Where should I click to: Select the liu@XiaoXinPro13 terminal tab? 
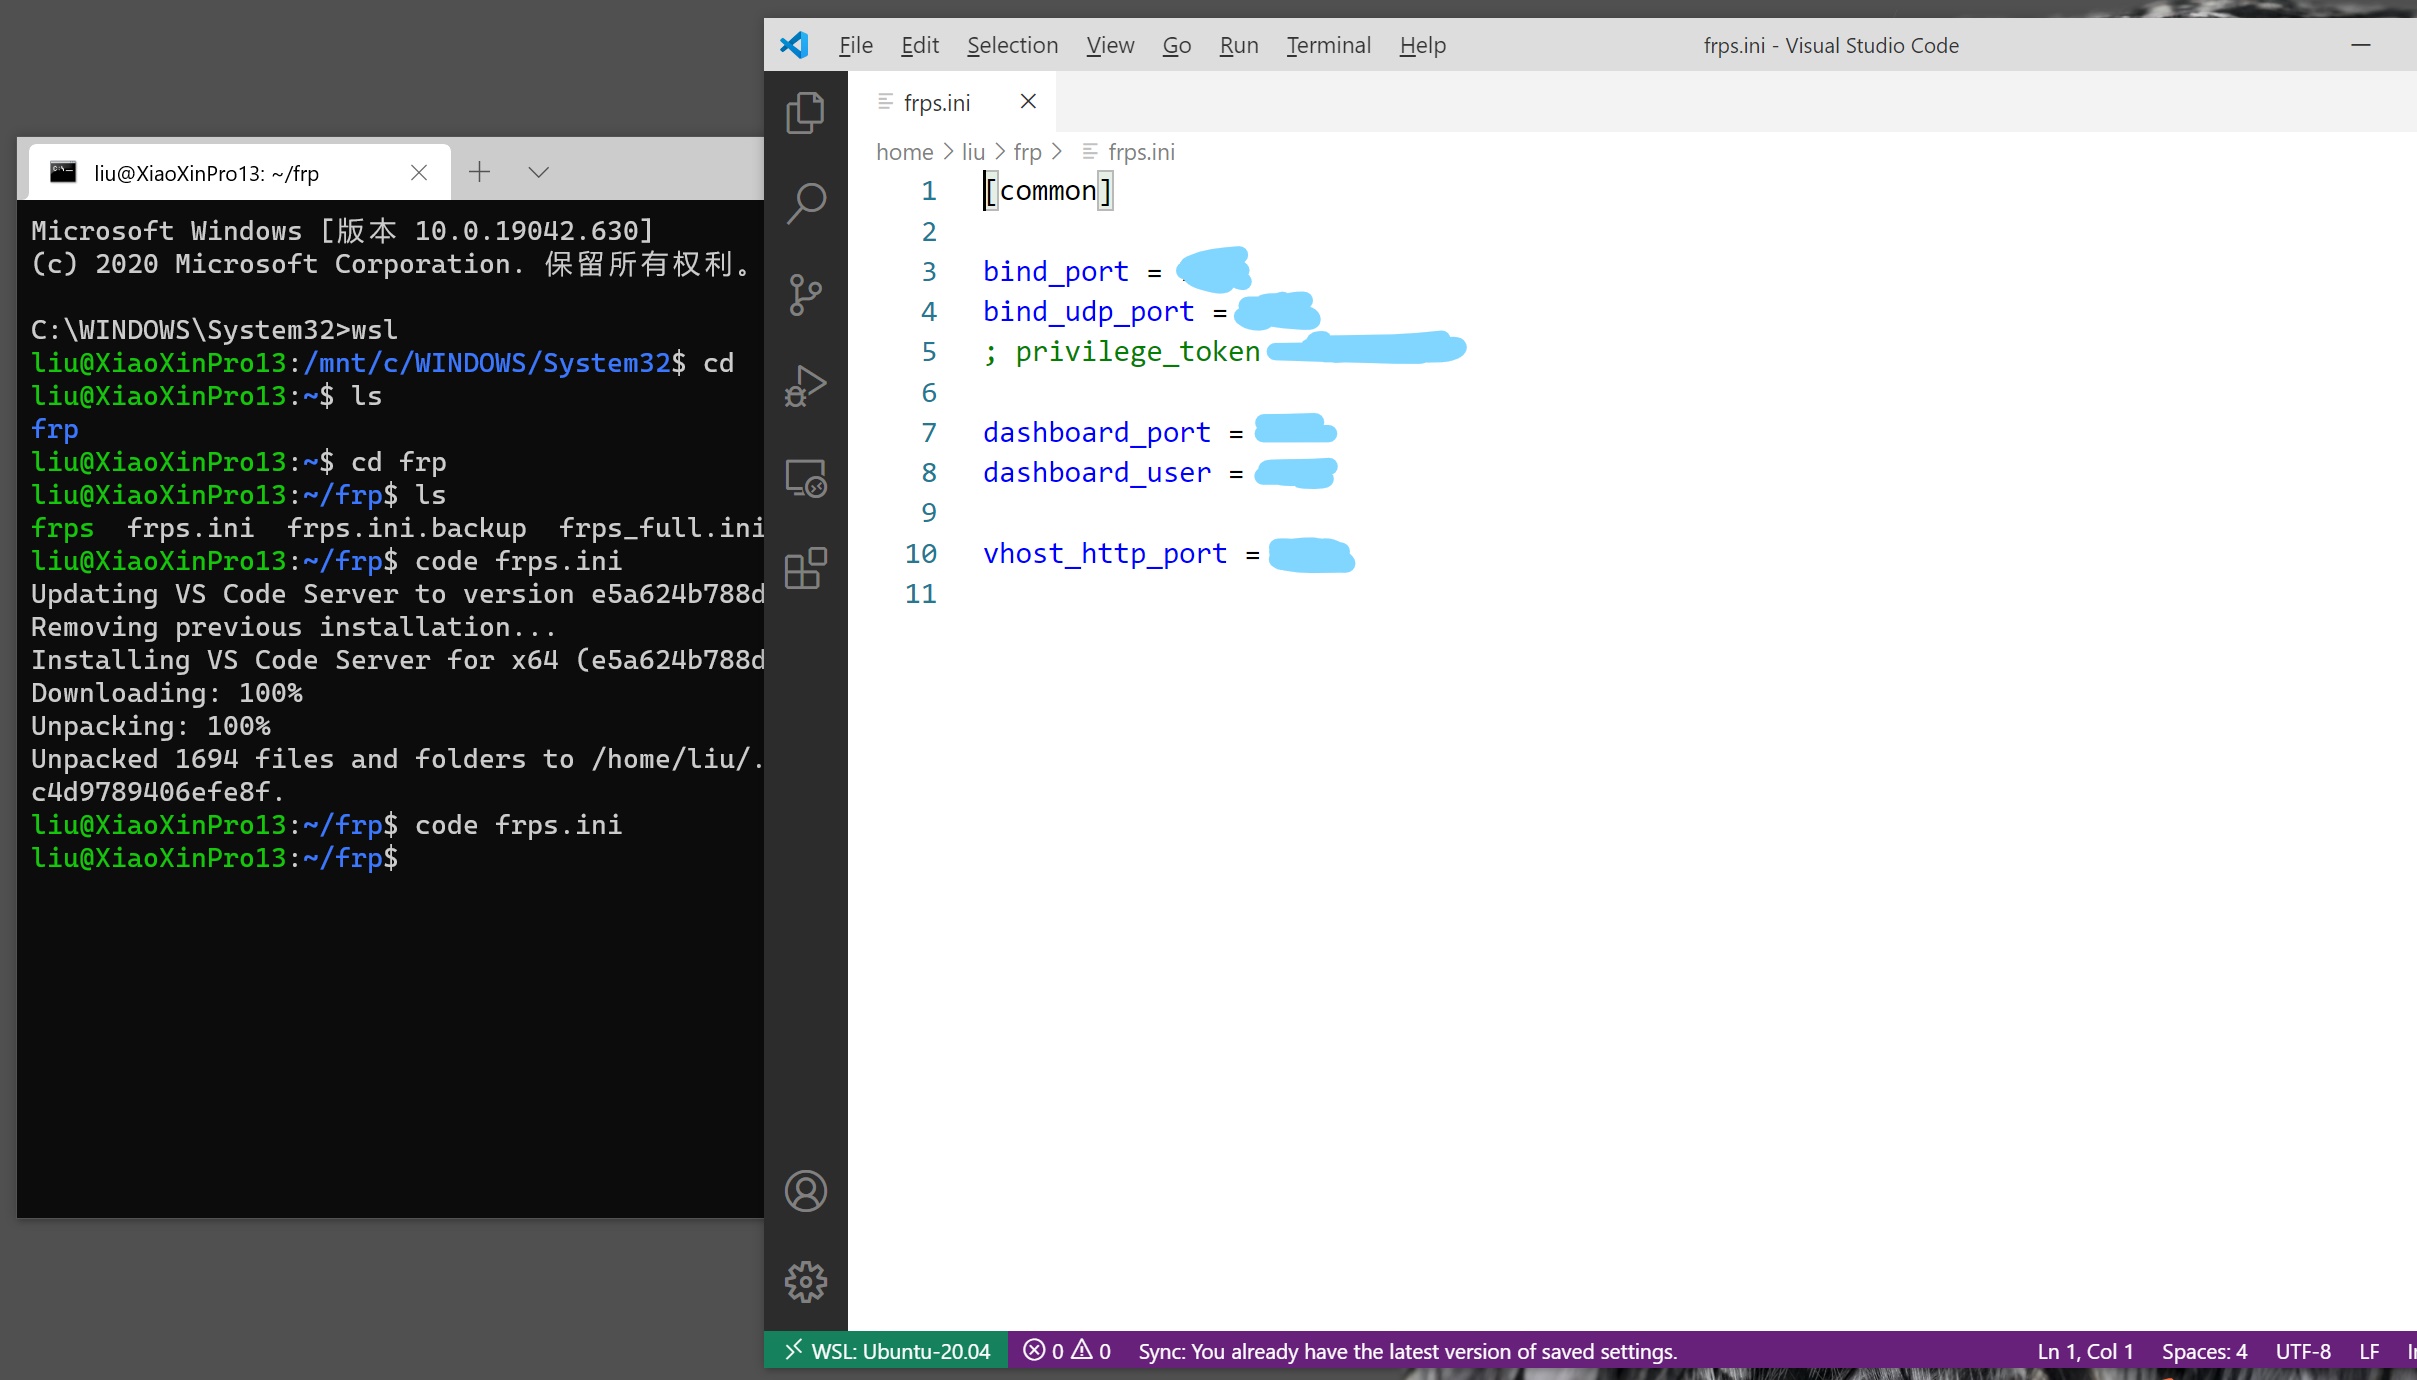[x=239, y=173]
